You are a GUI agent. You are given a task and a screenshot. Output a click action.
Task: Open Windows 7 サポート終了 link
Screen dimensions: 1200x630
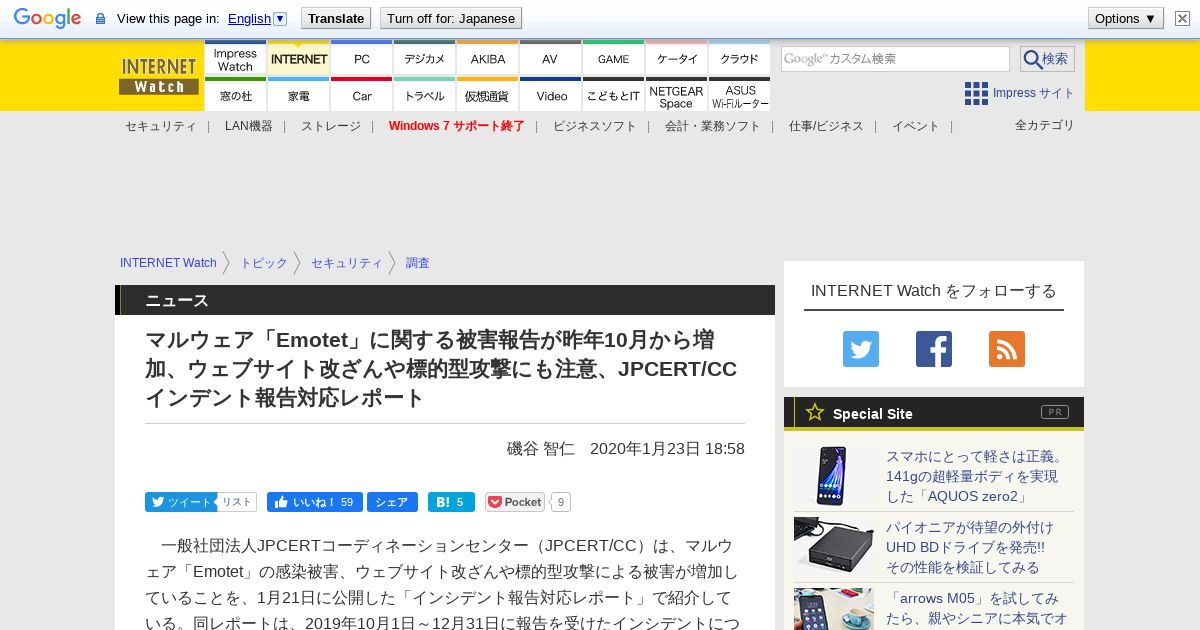tap(457, 126)
